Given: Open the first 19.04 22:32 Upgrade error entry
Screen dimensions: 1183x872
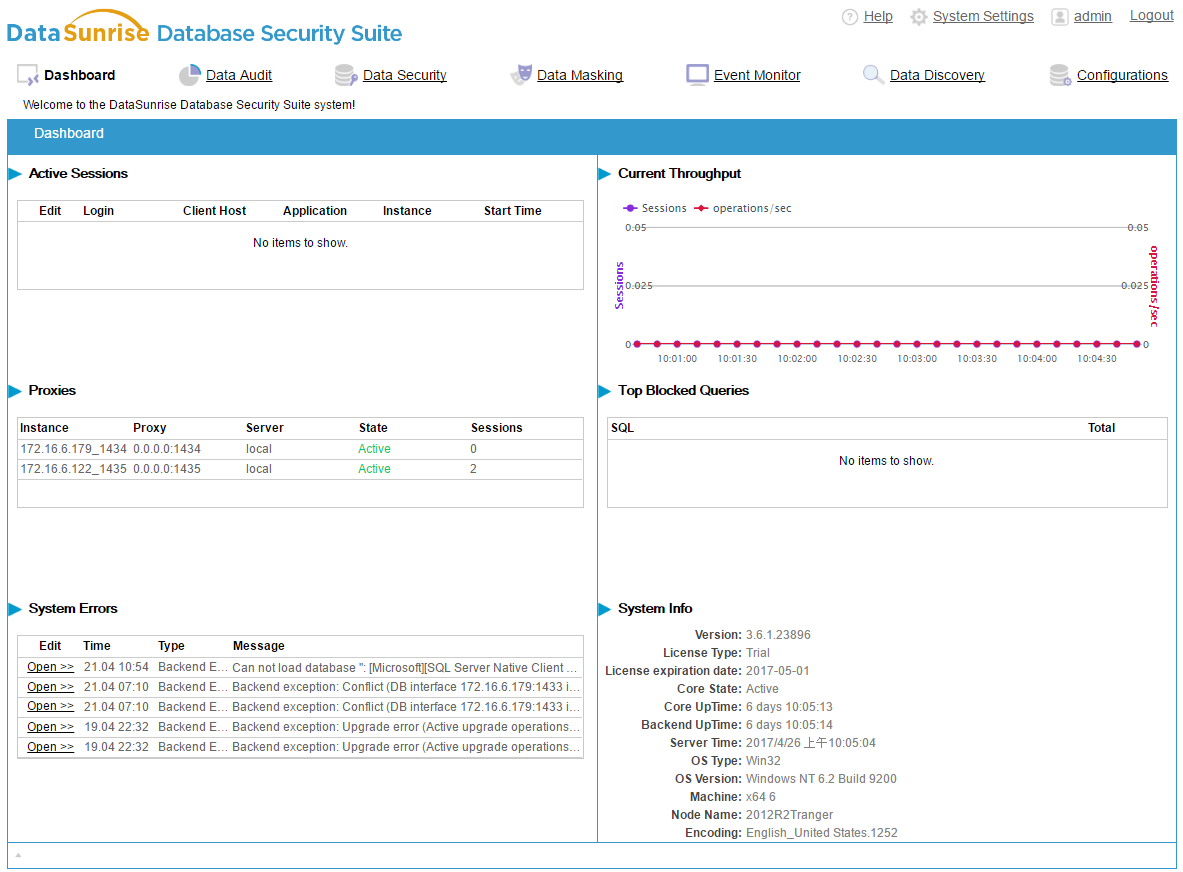Looking at the screenshot, I should [x=51, y=726].
